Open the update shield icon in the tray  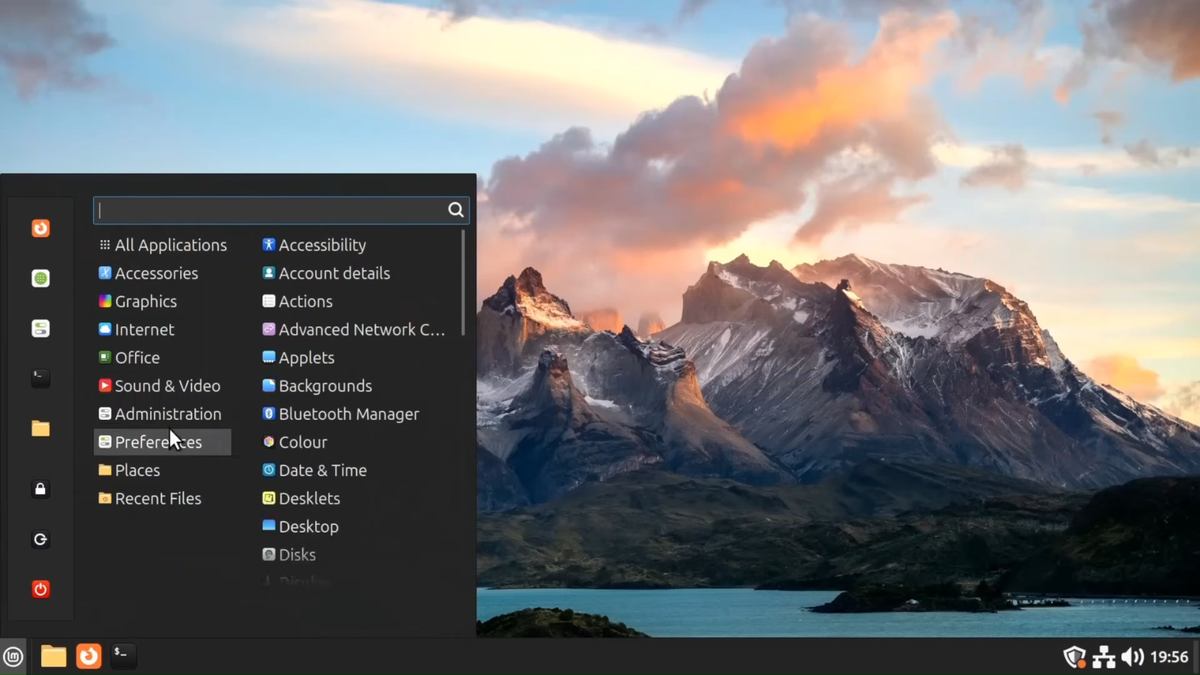coord(1075,657)
